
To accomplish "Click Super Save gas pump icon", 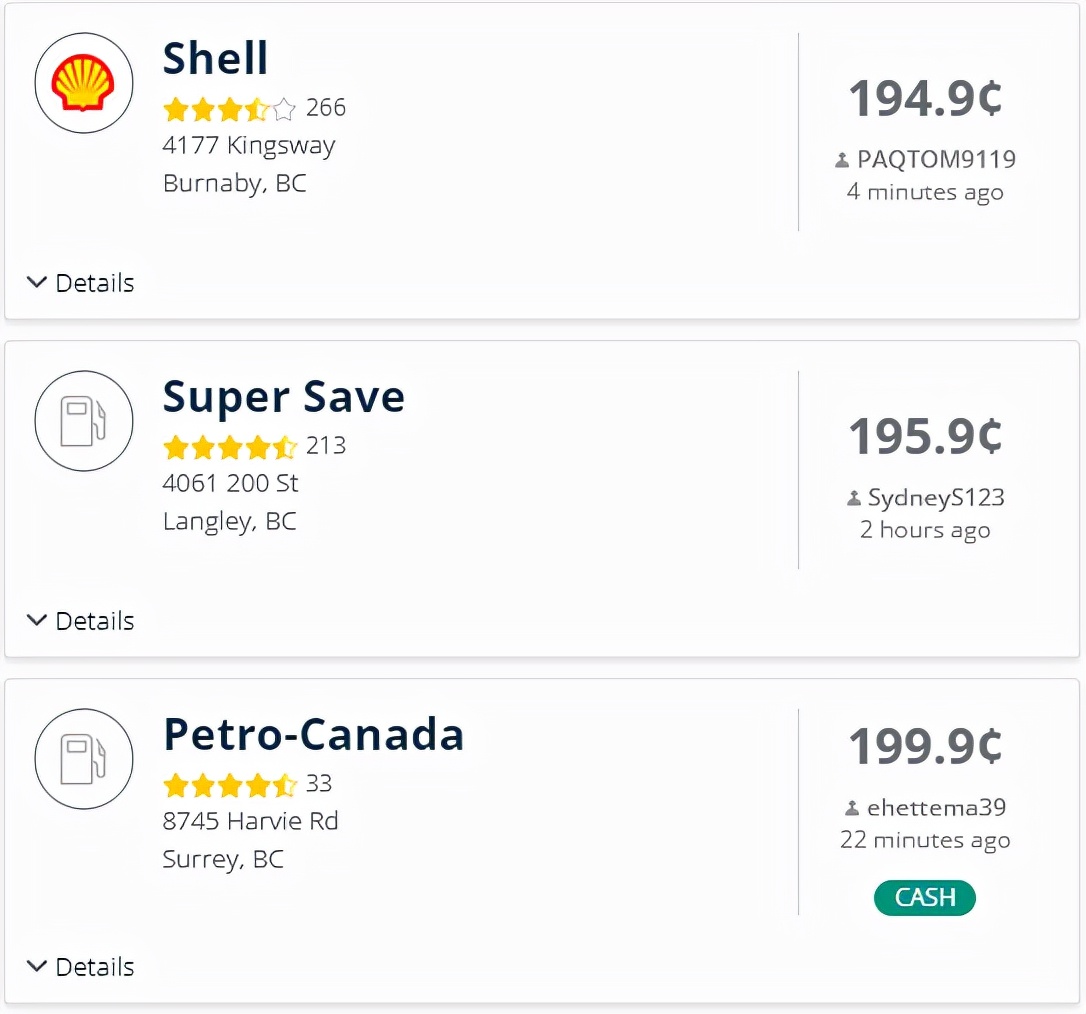I will [x=83, y=421].
